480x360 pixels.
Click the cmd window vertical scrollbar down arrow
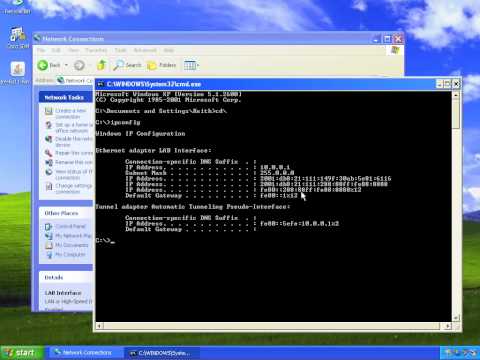(x=456, y=318)
